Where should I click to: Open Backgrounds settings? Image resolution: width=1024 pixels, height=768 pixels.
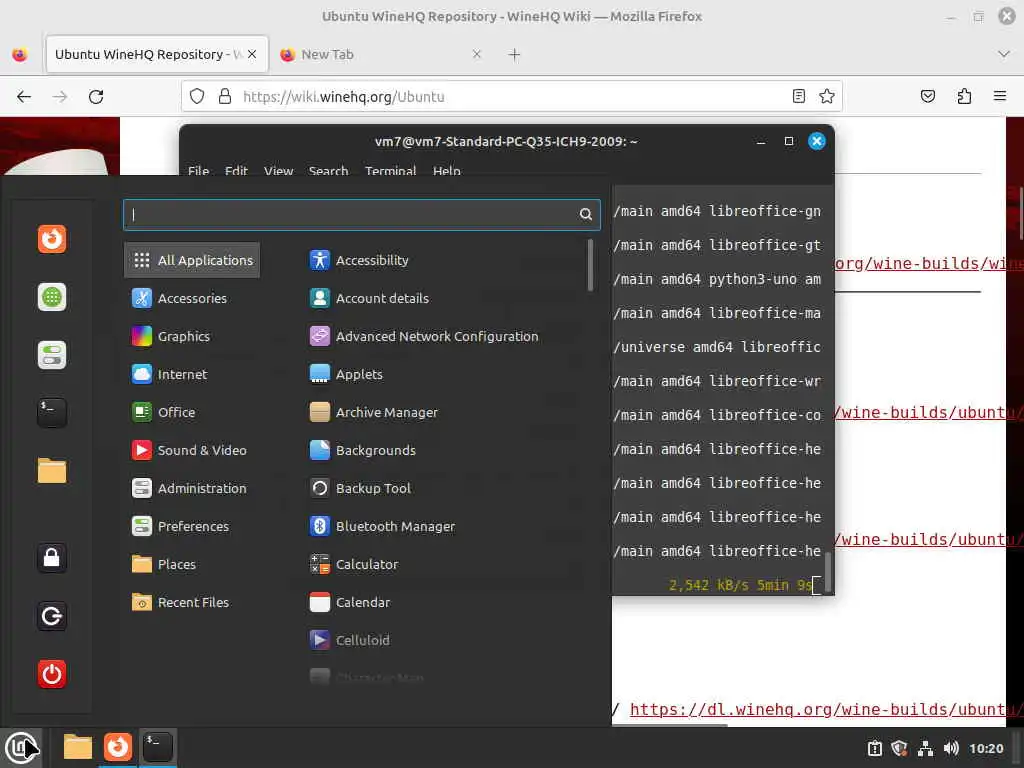tap(362, 450)
